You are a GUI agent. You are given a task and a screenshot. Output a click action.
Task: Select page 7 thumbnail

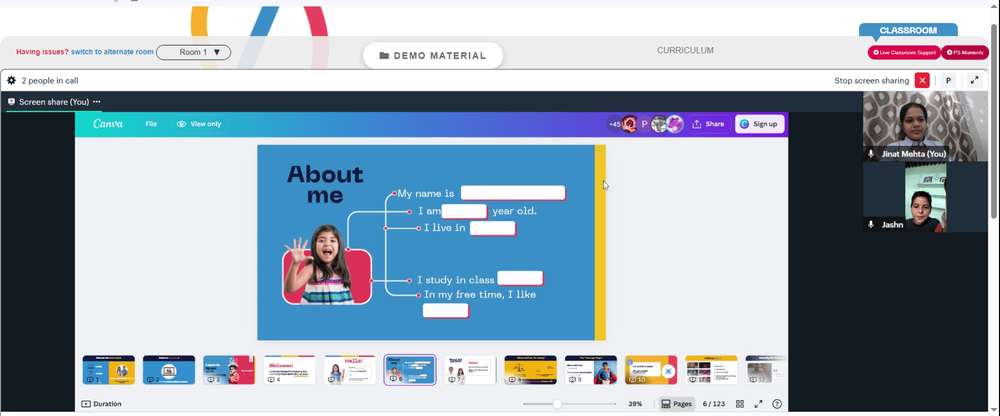(x=470, y=370)
